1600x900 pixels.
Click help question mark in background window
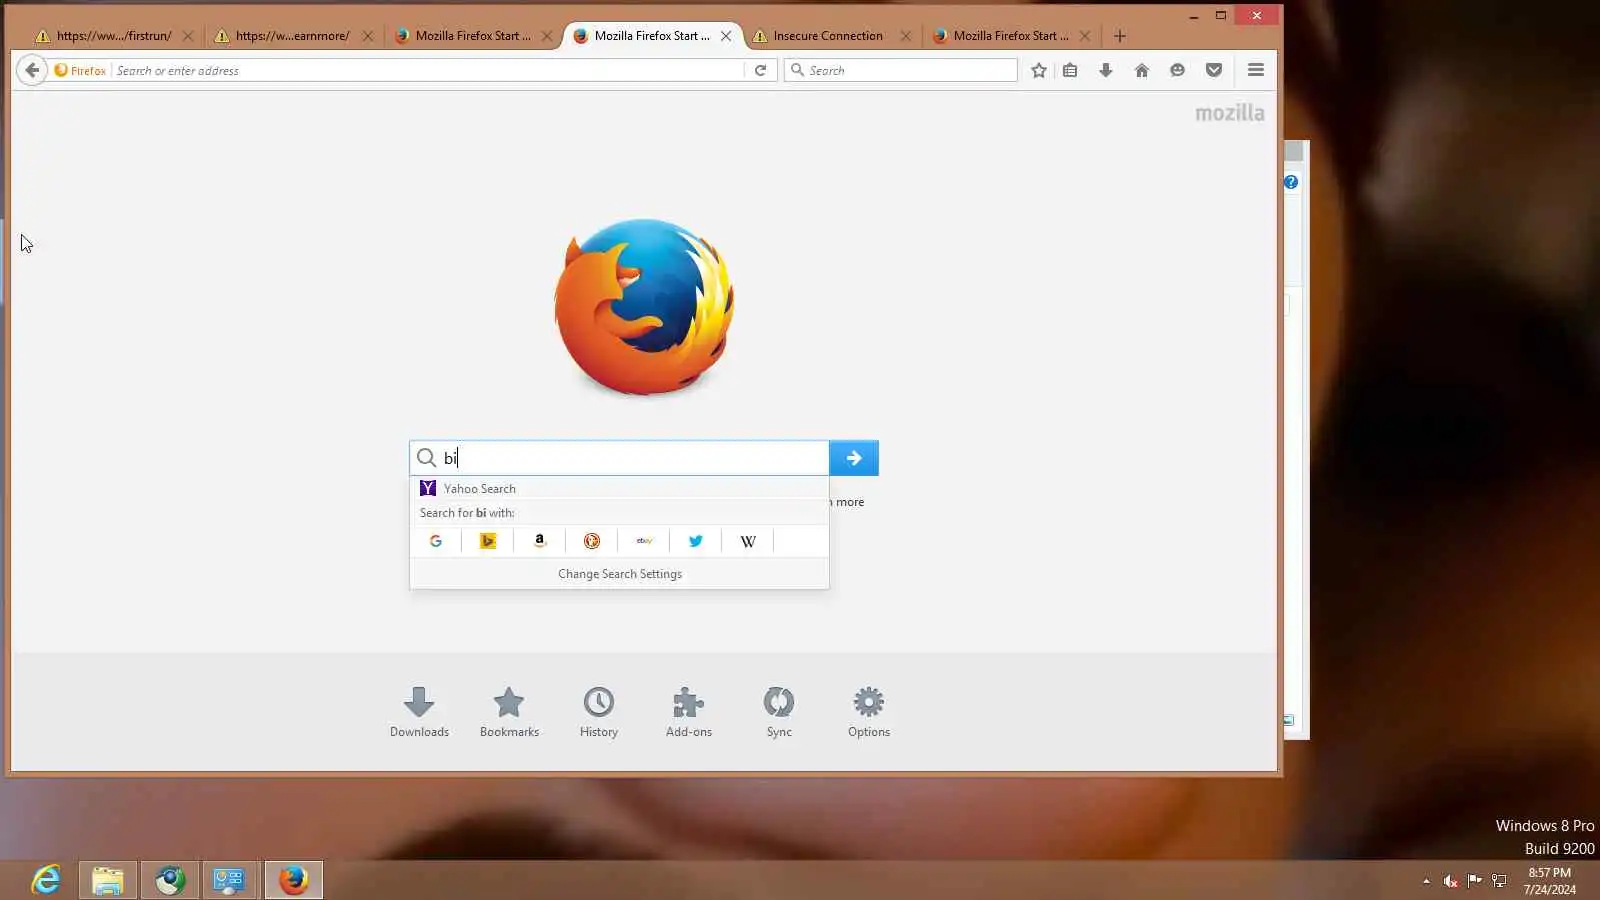click(1291, 182)
